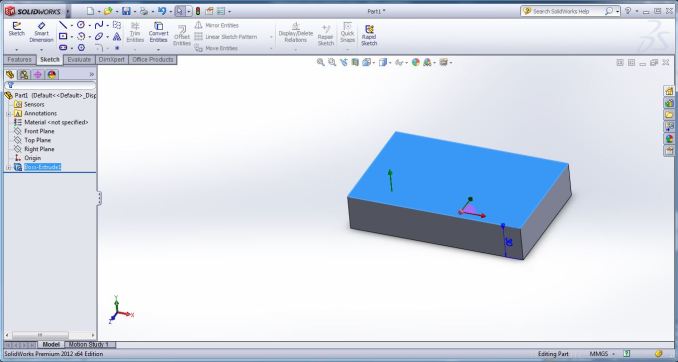Select the Smart Dimension tool

click(x=42, y=32)
